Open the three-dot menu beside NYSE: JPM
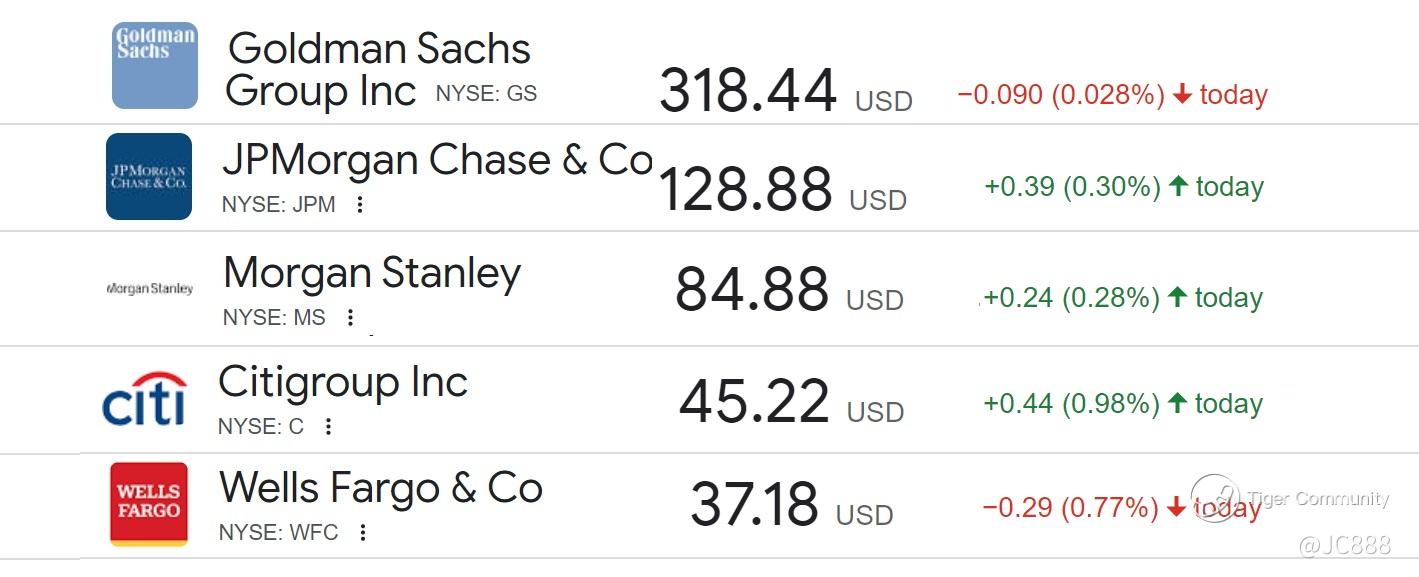1419x577 pixels. [360, 205]
